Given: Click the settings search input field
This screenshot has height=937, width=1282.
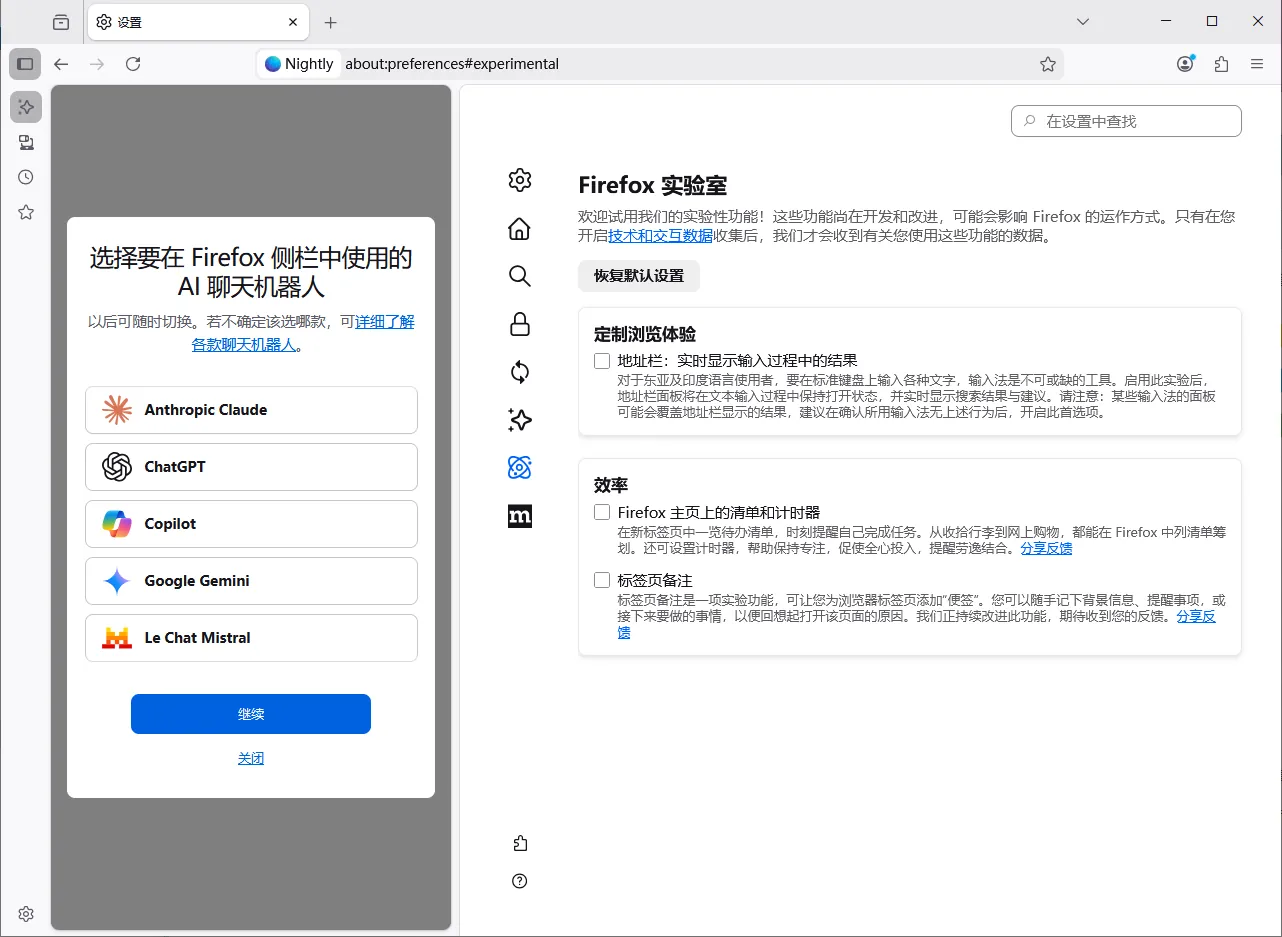Looking at the screenshot, I should click(1126, 120).
